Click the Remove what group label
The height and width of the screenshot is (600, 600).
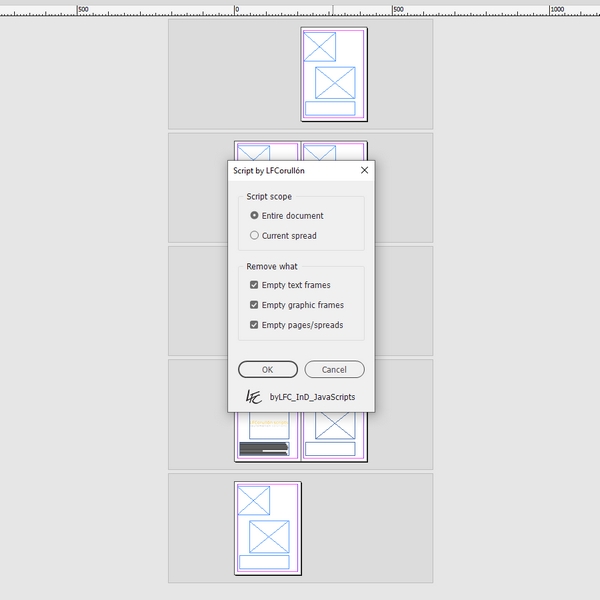(x=272, y=266)
